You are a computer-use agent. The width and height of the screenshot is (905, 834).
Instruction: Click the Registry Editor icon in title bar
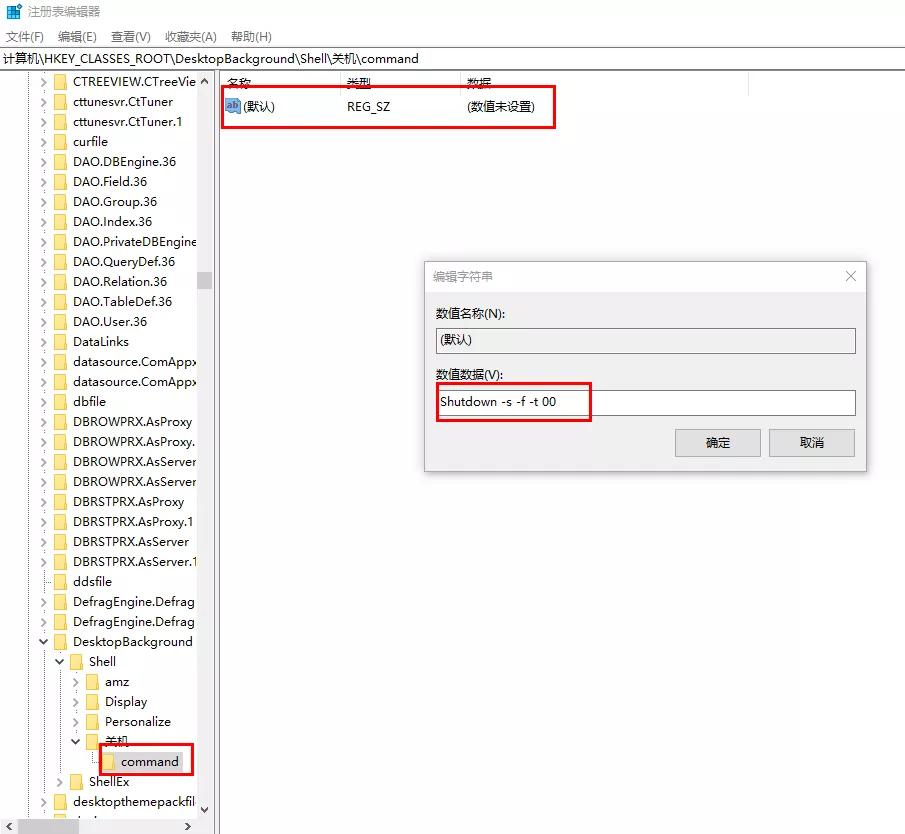coord(13,13)
